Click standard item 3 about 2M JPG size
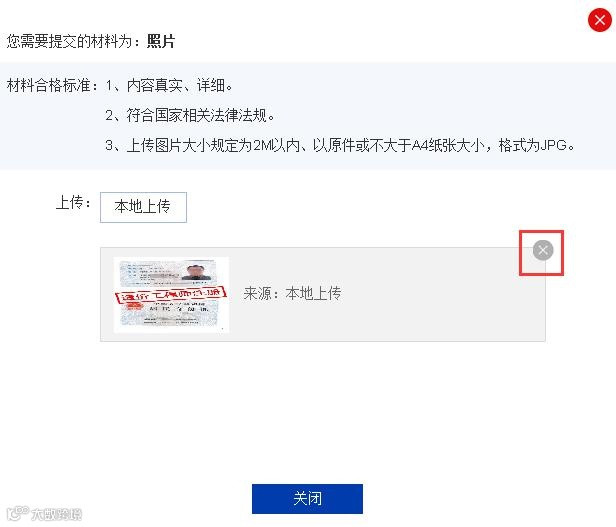 341,145
